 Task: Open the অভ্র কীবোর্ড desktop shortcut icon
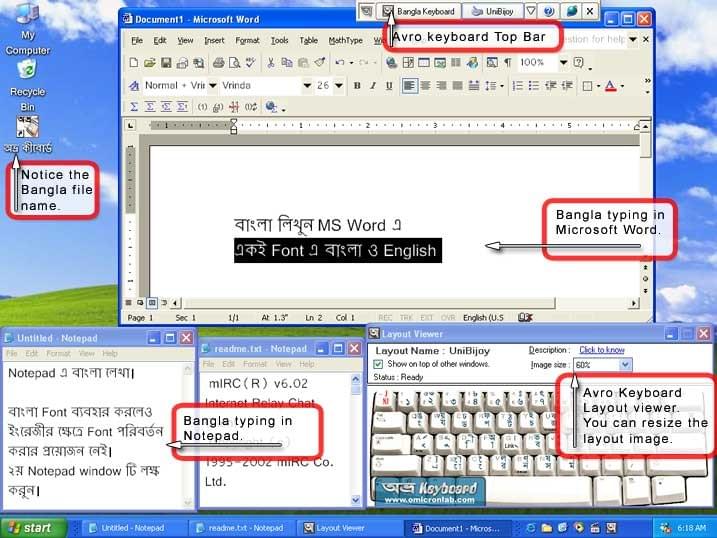point(27,126)
